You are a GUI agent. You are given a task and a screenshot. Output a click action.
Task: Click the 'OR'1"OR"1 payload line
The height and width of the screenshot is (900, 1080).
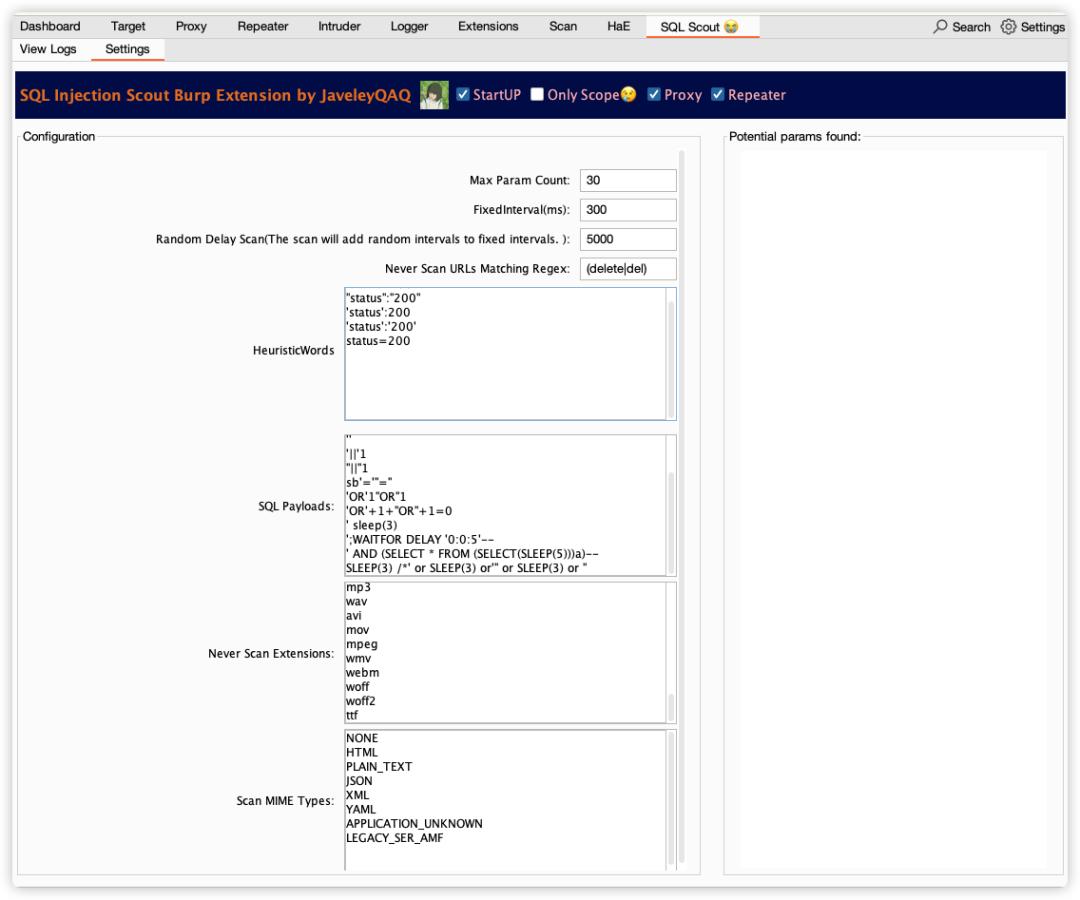(x=376, y=497)
